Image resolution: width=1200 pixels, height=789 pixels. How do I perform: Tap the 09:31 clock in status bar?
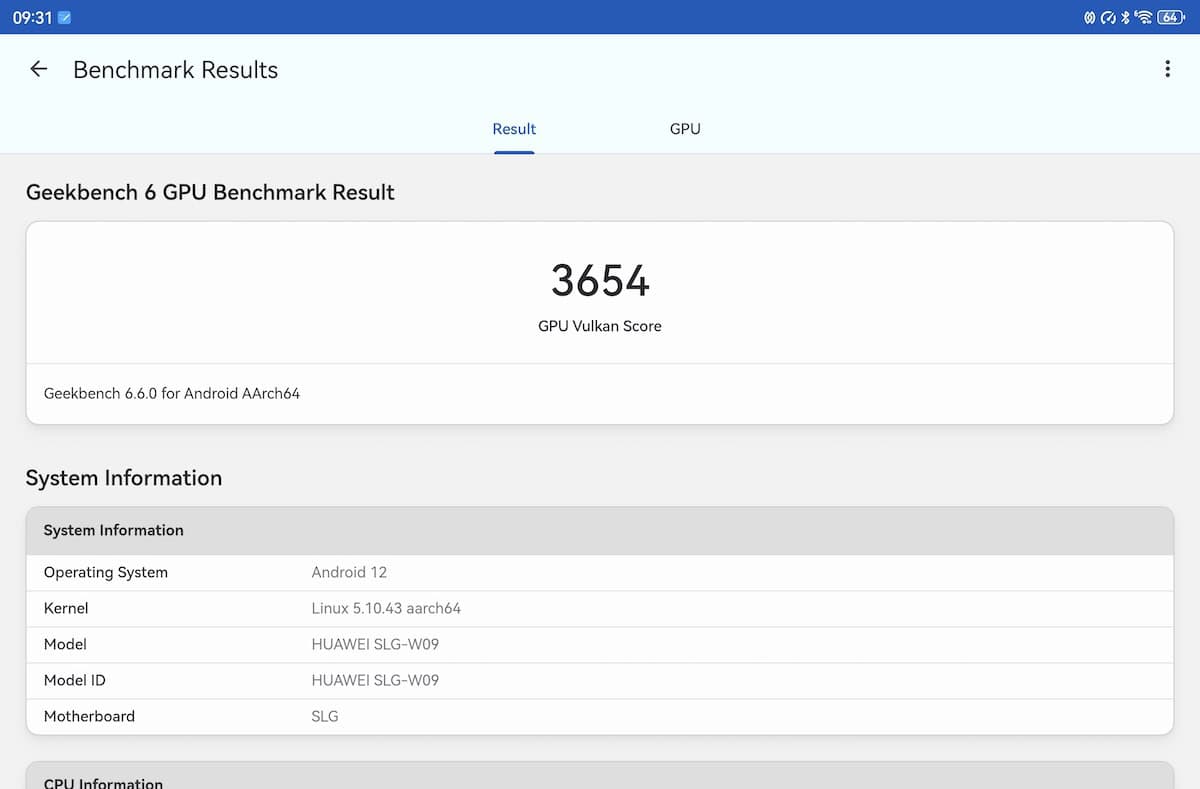click(x=32, y=18)
